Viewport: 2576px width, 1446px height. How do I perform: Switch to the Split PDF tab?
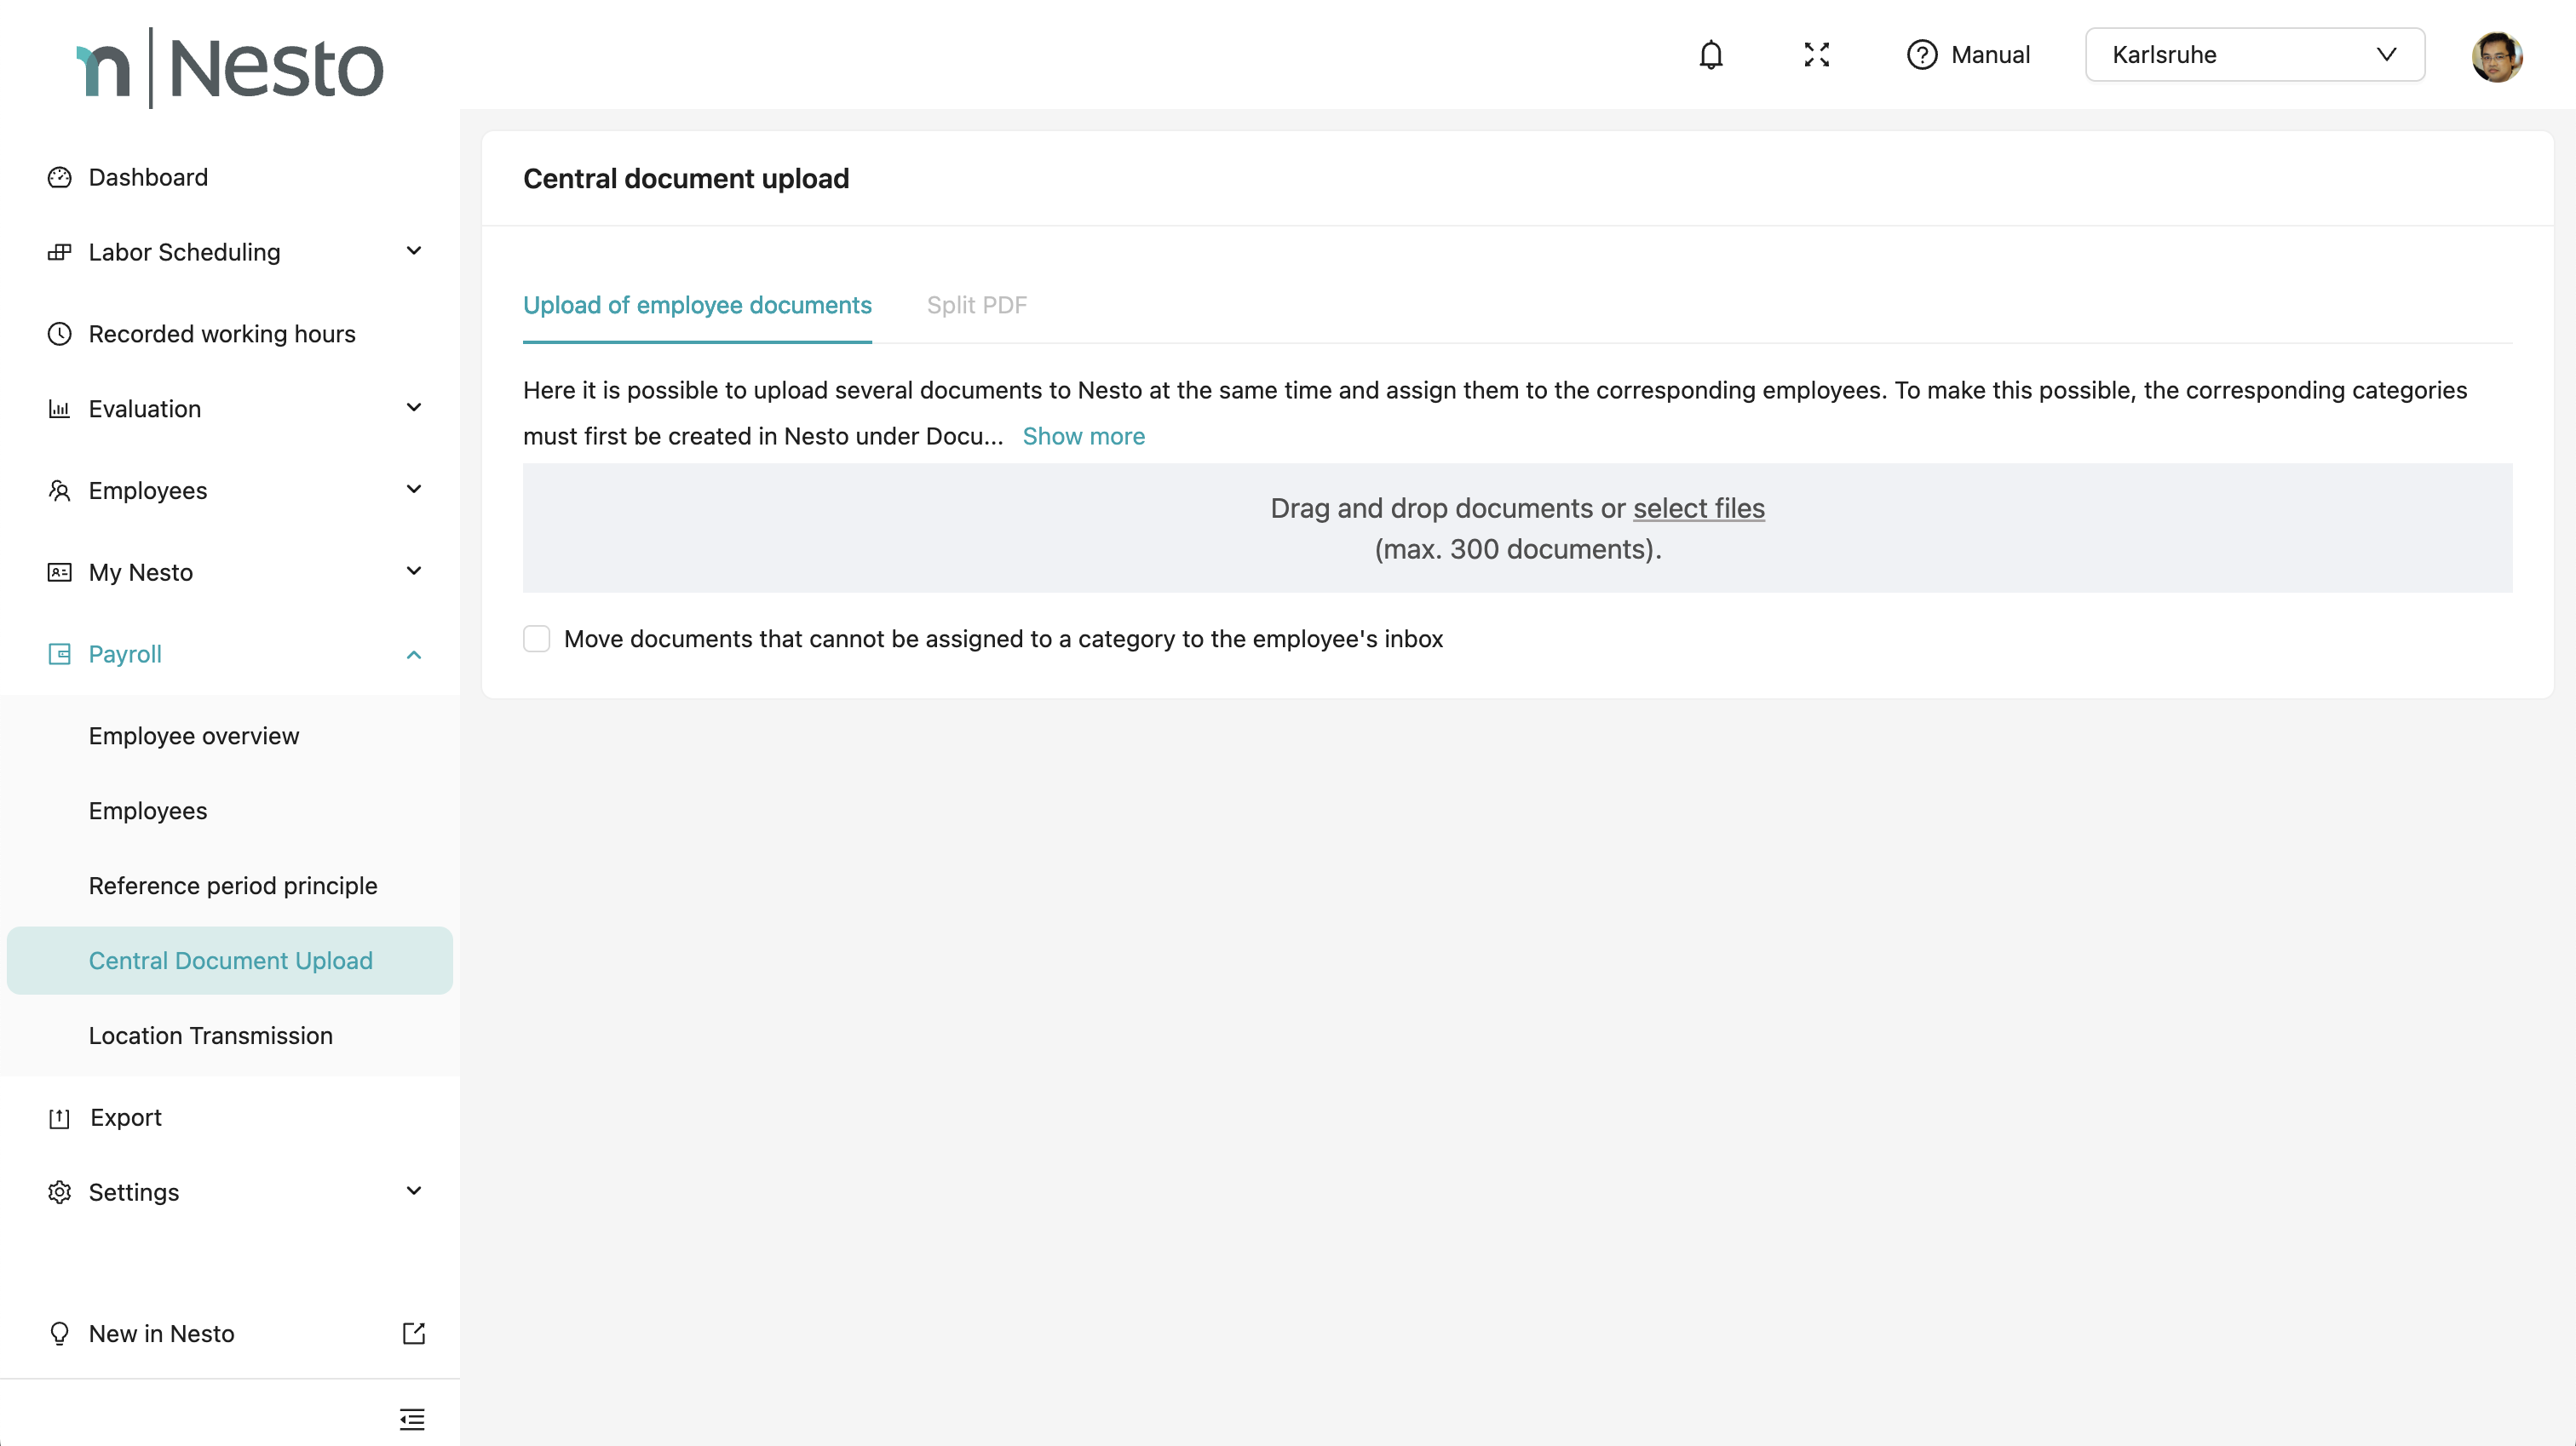976,305
